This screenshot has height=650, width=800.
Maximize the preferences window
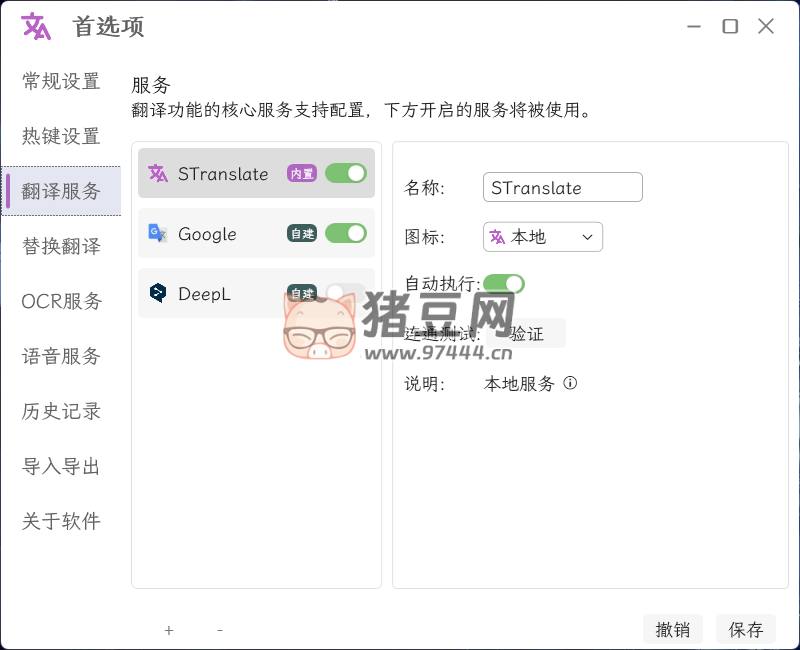730,27
